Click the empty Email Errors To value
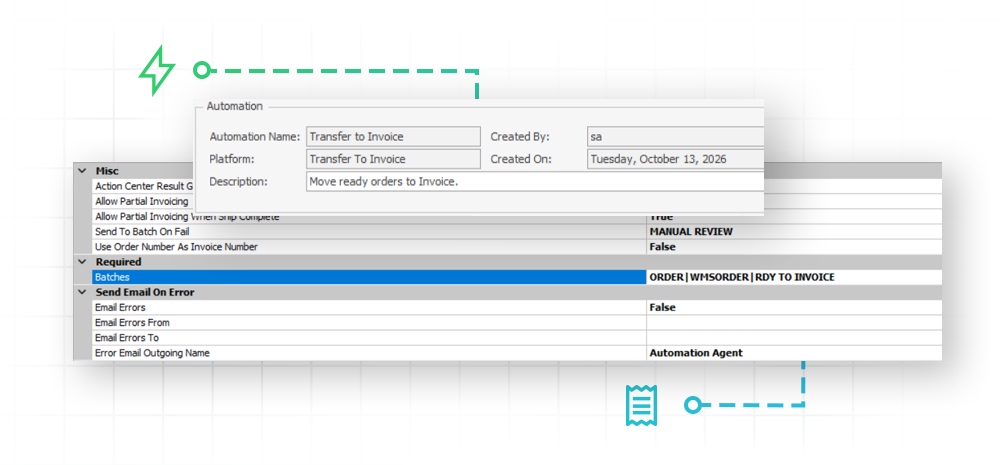Screen dimensions: 1000x465 point(794,338)
